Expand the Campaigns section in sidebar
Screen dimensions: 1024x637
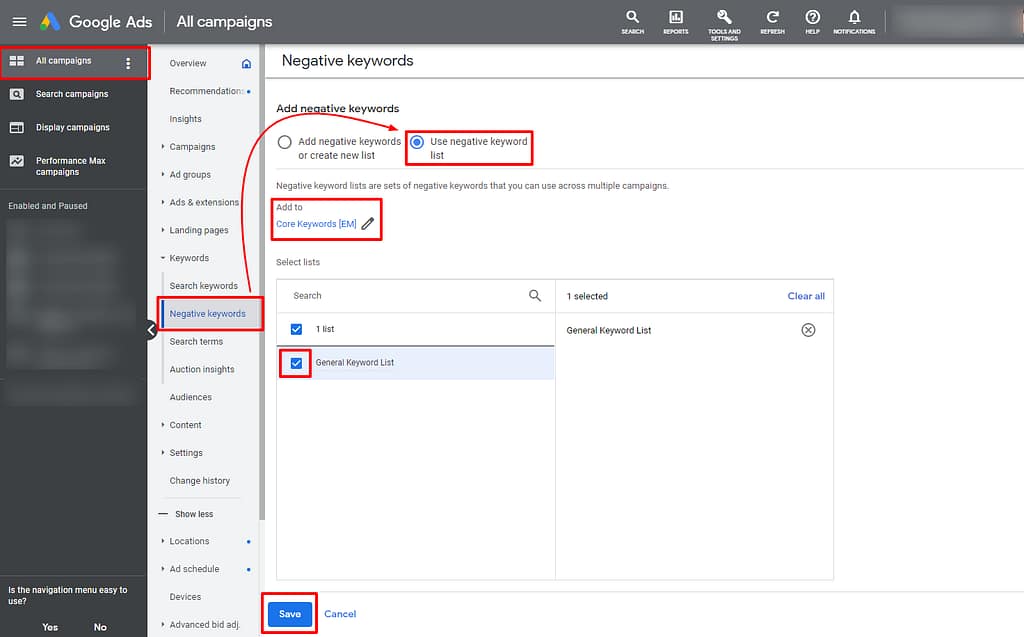[192, 147]
